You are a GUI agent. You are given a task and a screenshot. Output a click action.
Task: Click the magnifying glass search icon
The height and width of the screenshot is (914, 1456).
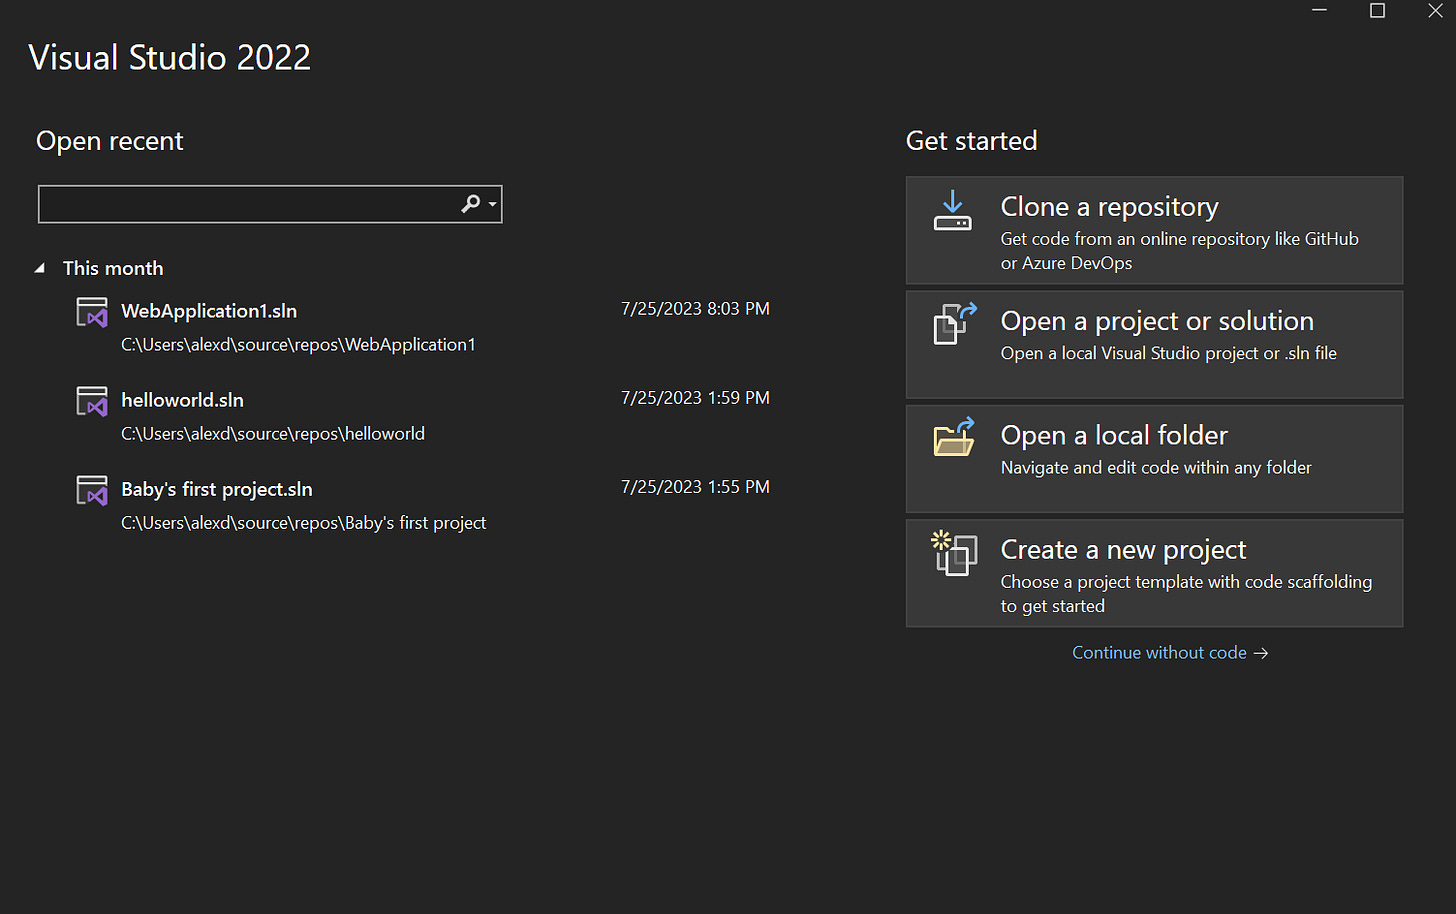click(x=470, y=204)
